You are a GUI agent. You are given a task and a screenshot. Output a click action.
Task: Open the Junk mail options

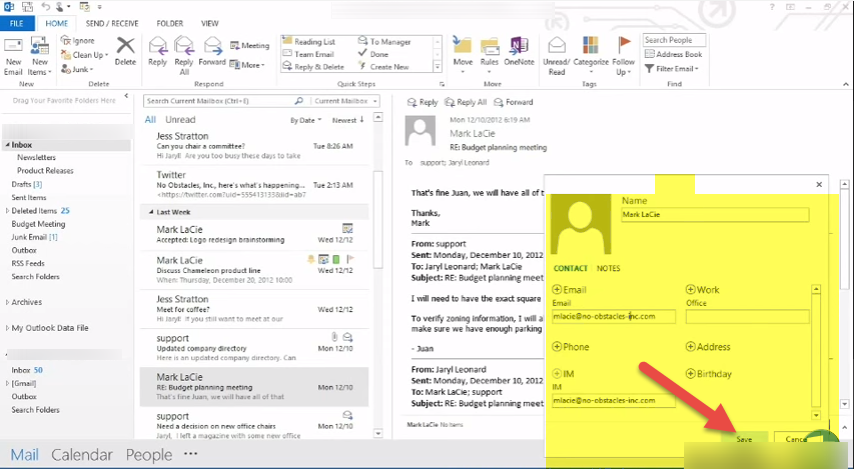tap(77, 69)
